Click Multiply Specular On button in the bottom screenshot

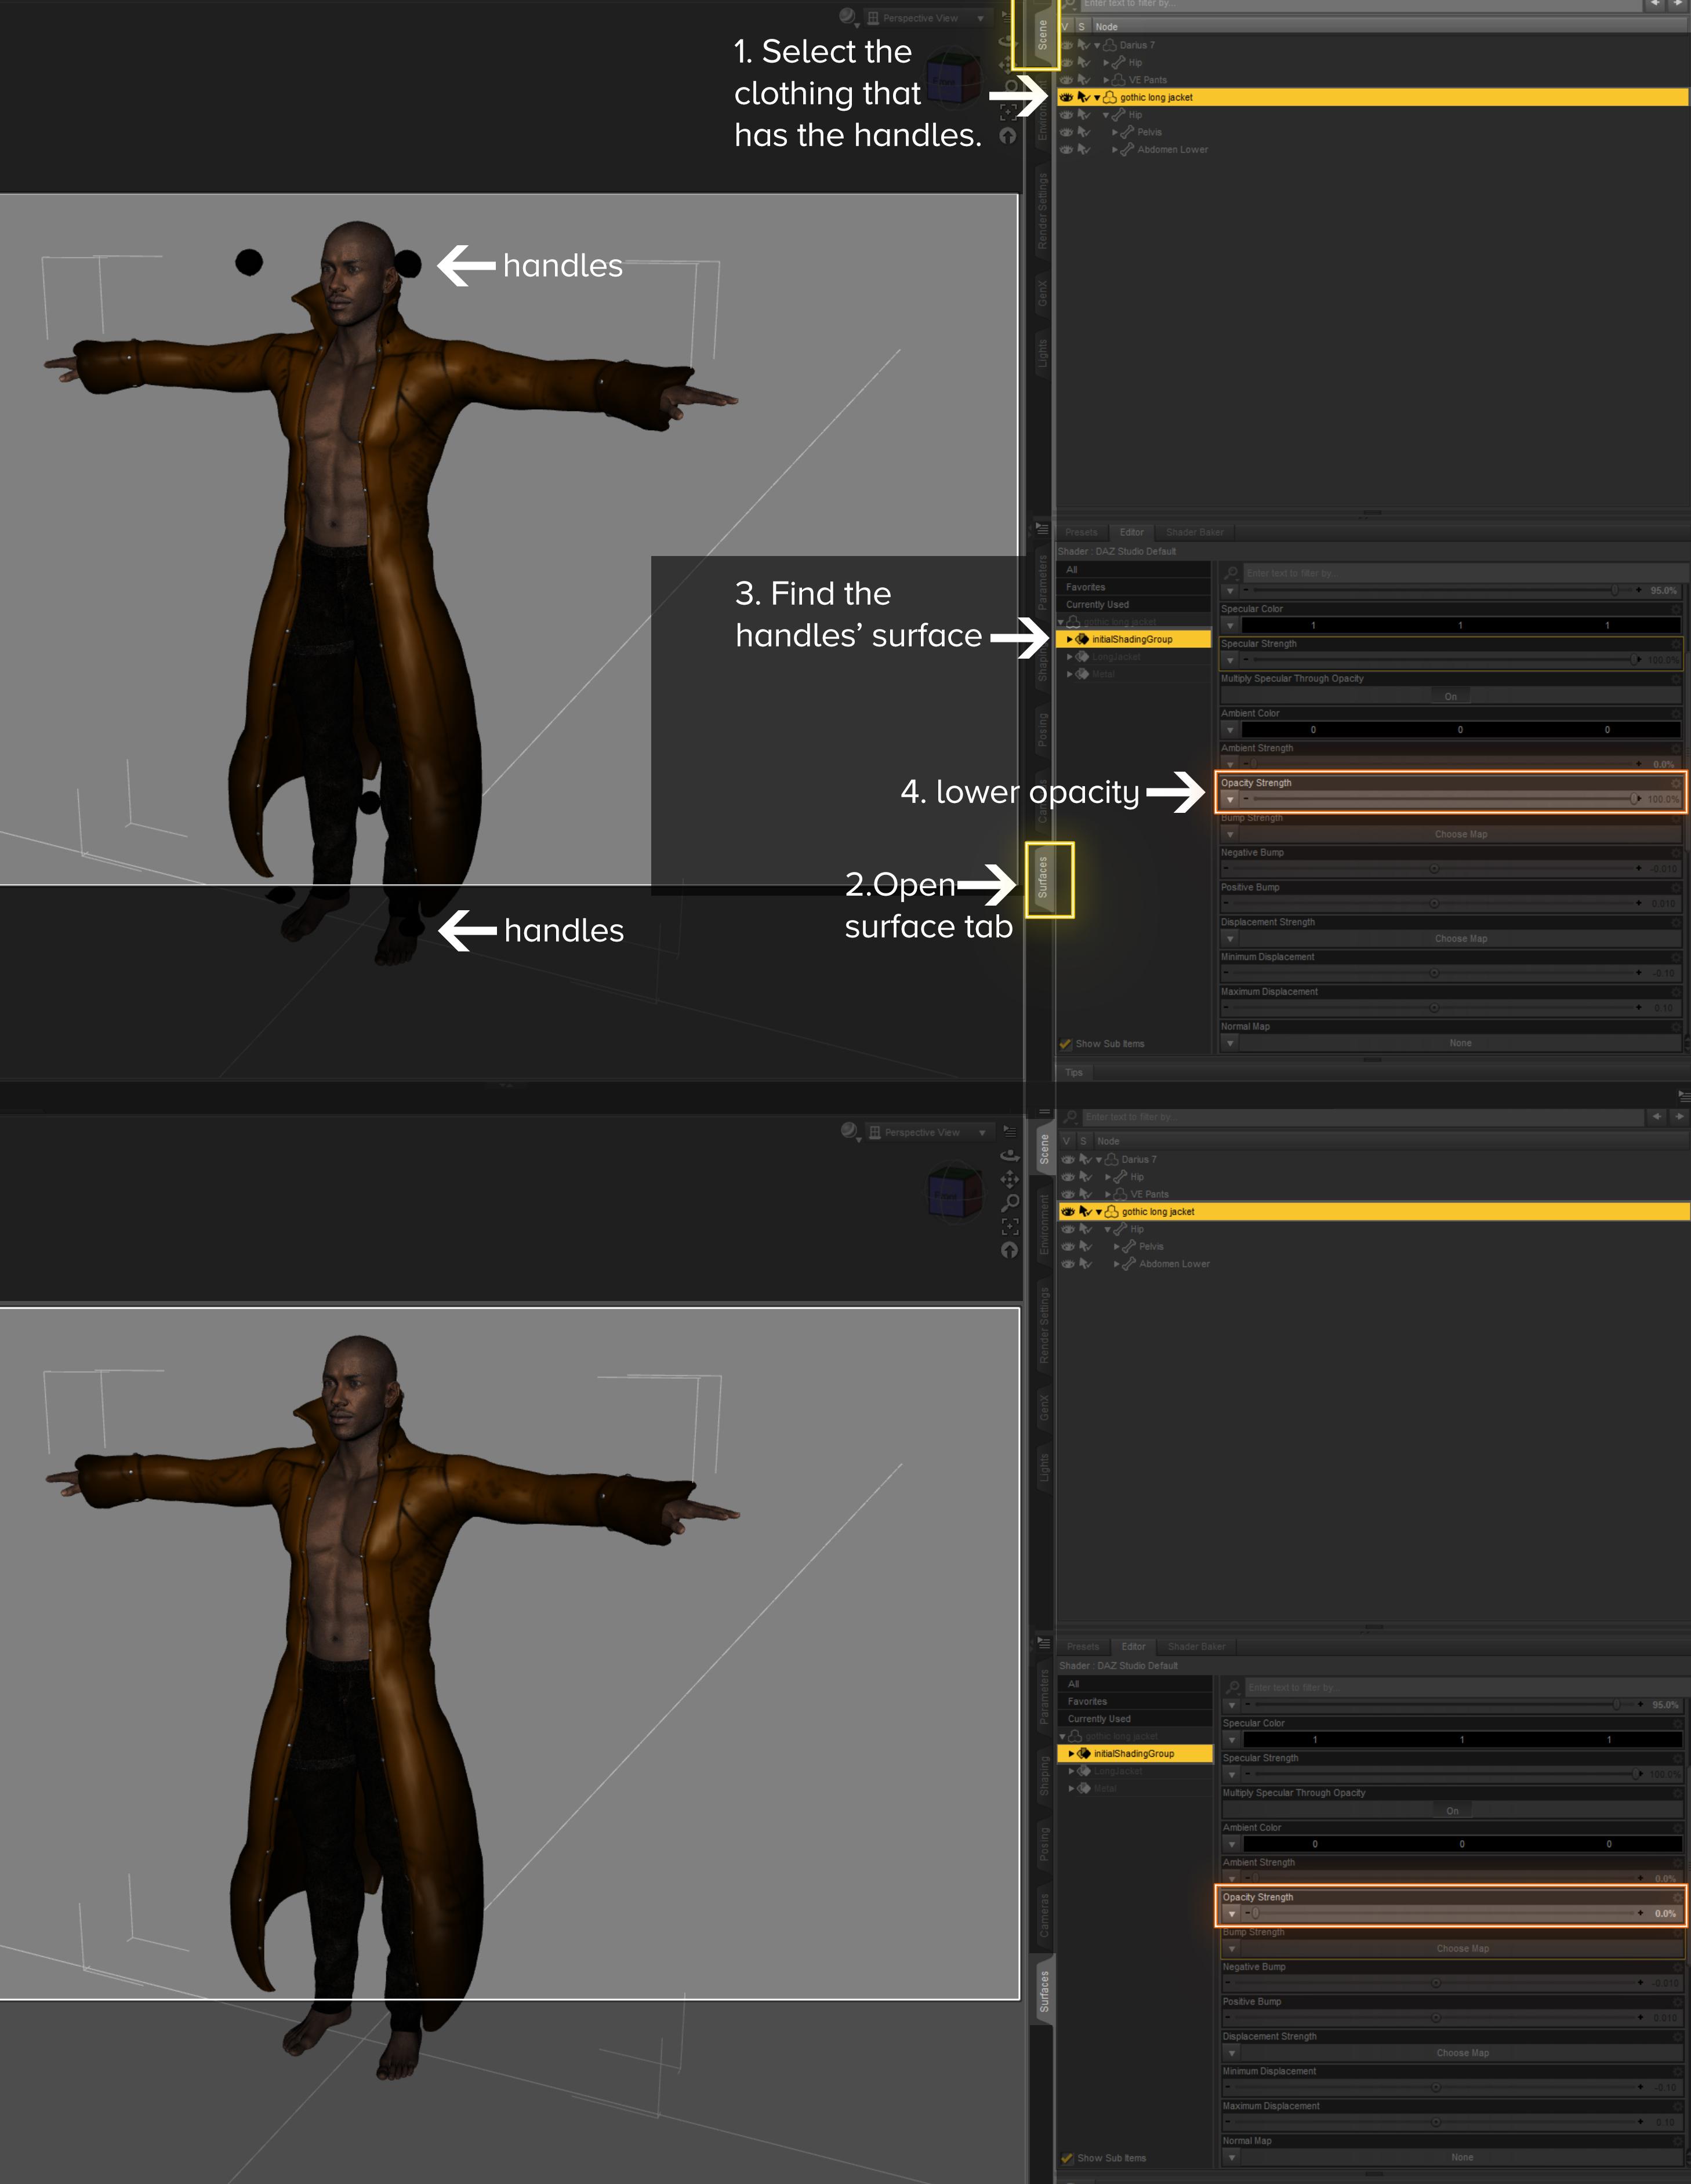pyautogui.click(x=1452, y=1811)
